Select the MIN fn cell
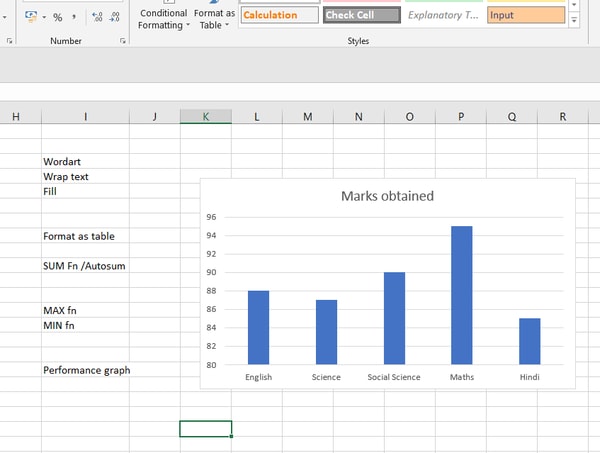 tap(85, 325)
